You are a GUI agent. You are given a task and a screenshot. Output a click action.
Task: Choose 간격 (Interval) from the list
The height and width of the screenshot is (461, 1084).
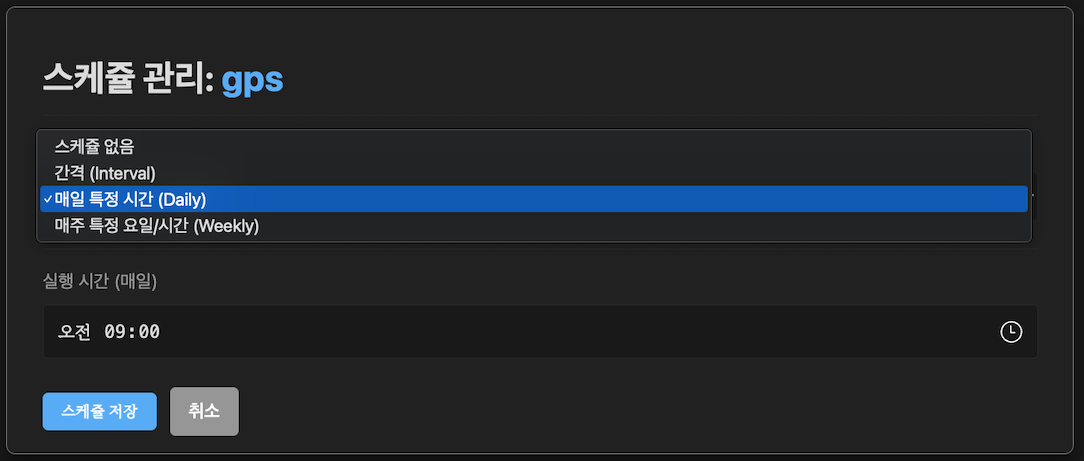(x=105, y=173)
